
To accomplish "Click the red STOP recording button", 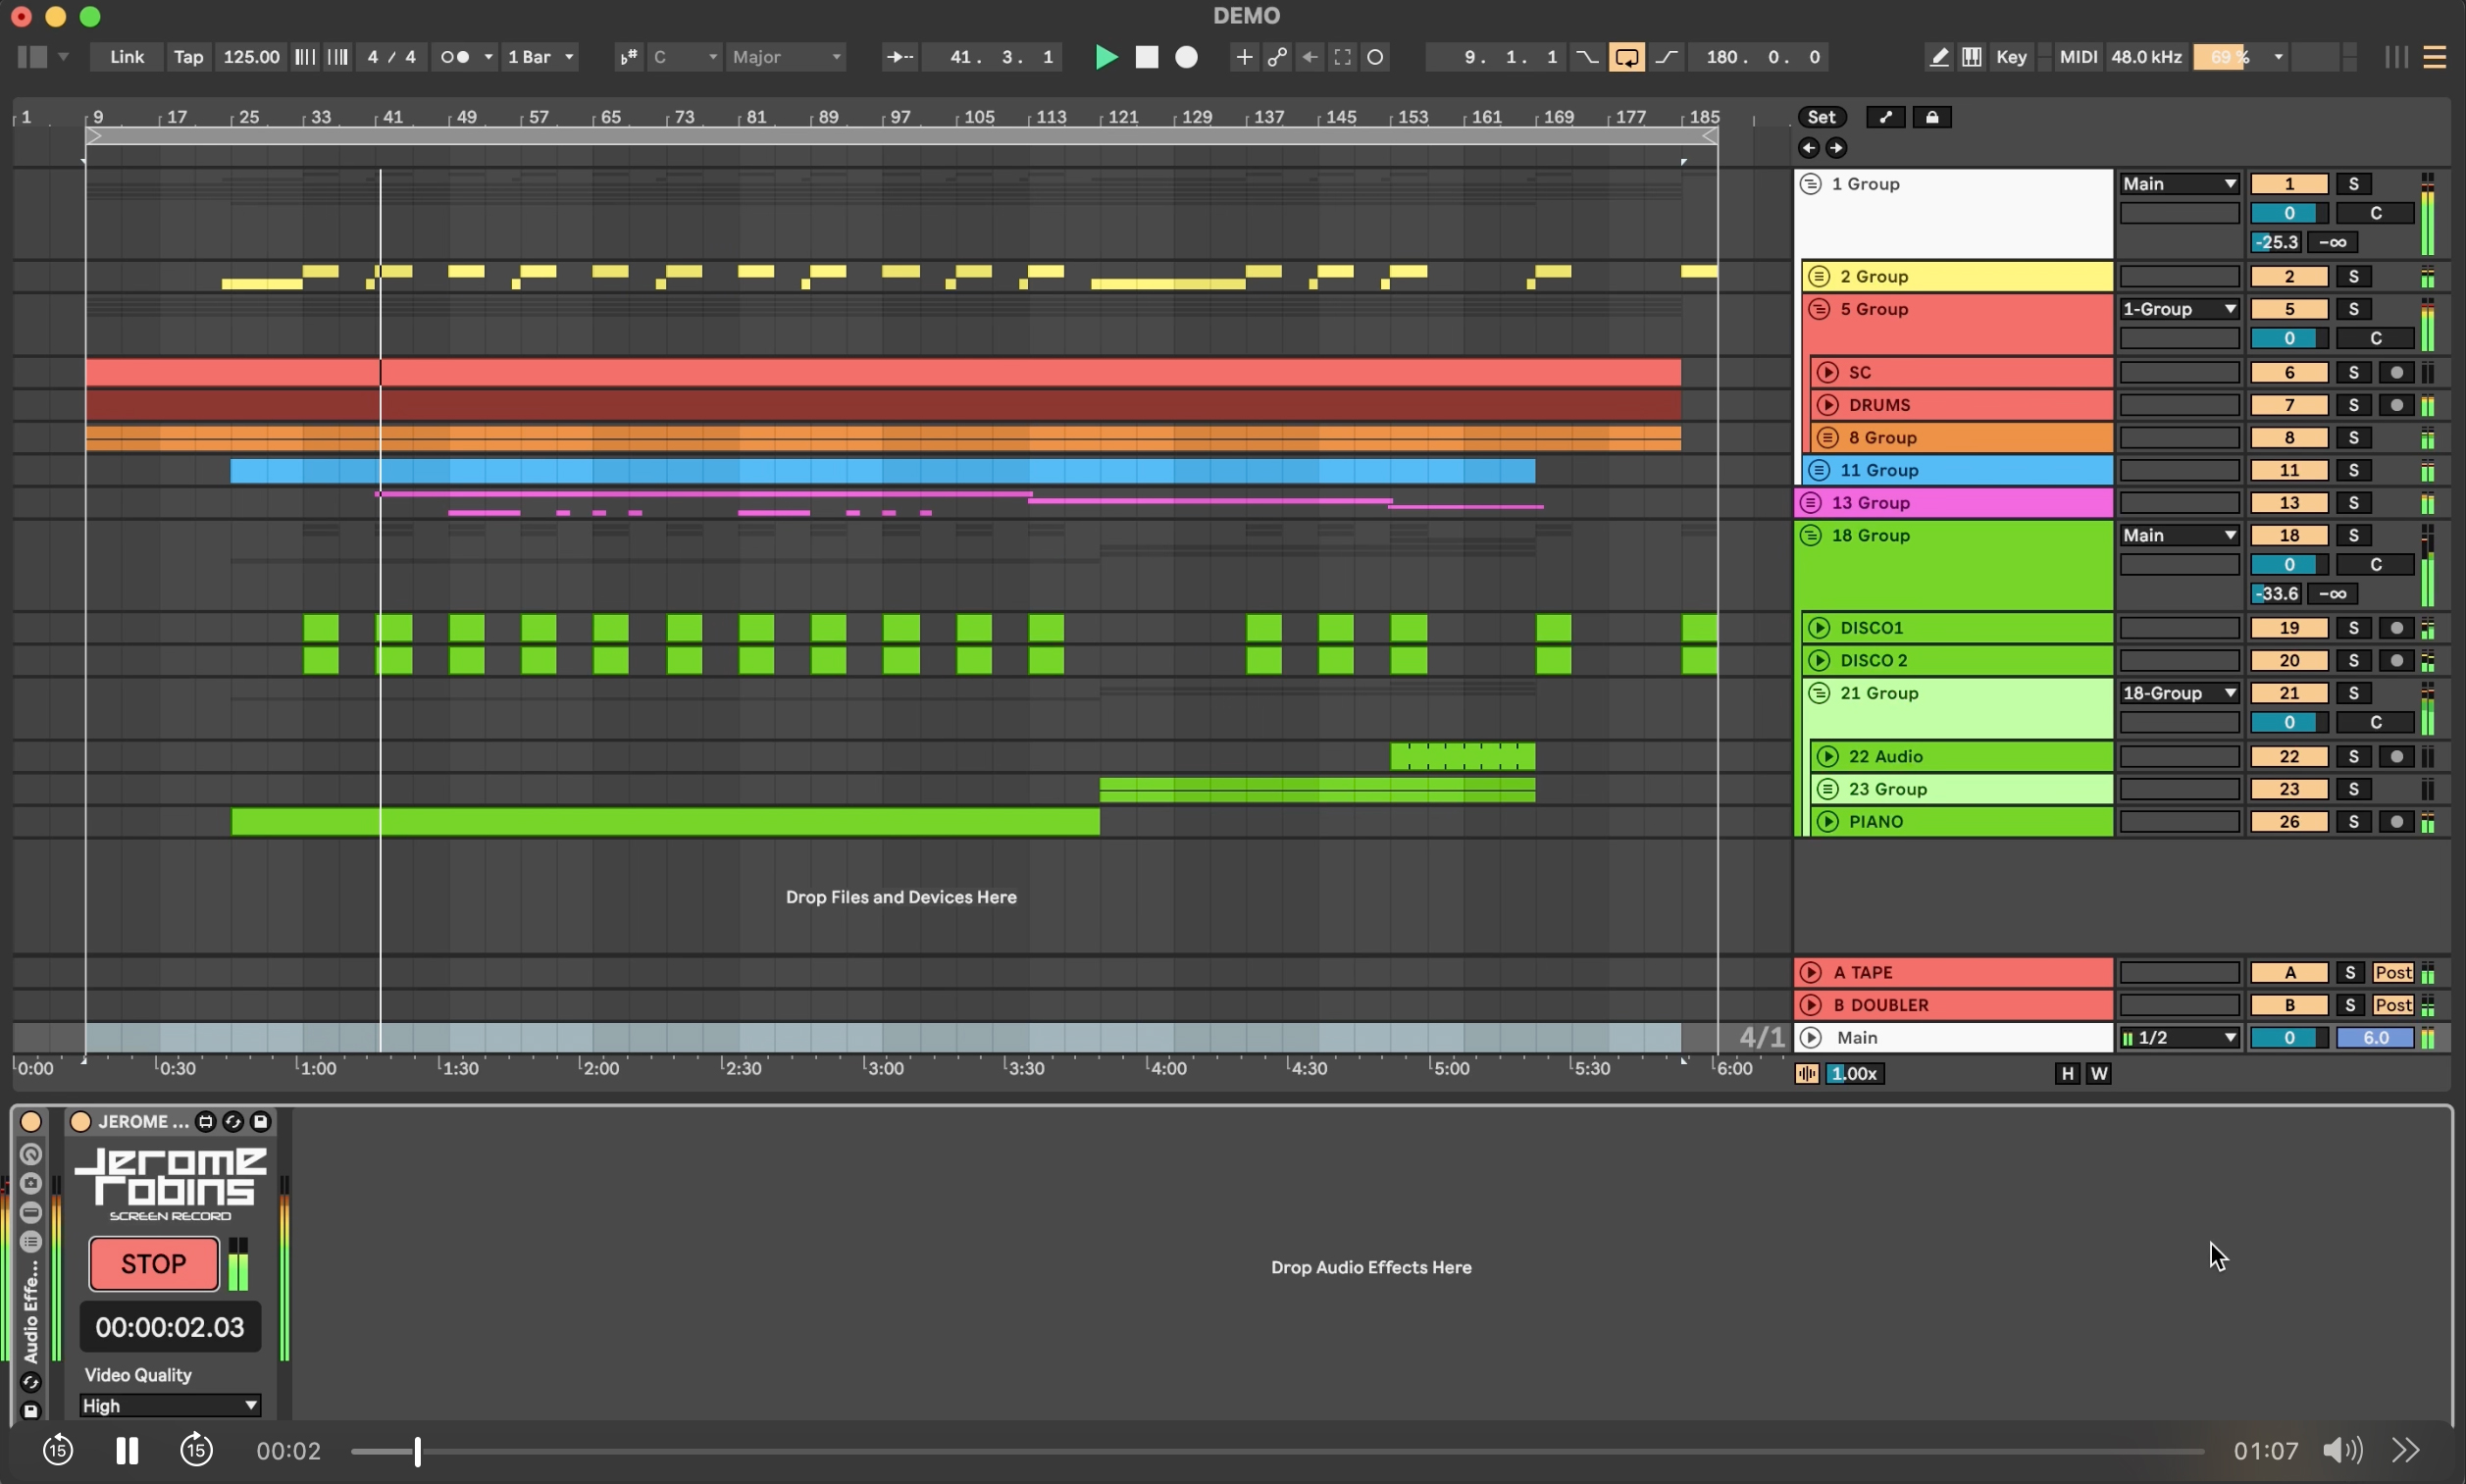I will point(153,1264).
